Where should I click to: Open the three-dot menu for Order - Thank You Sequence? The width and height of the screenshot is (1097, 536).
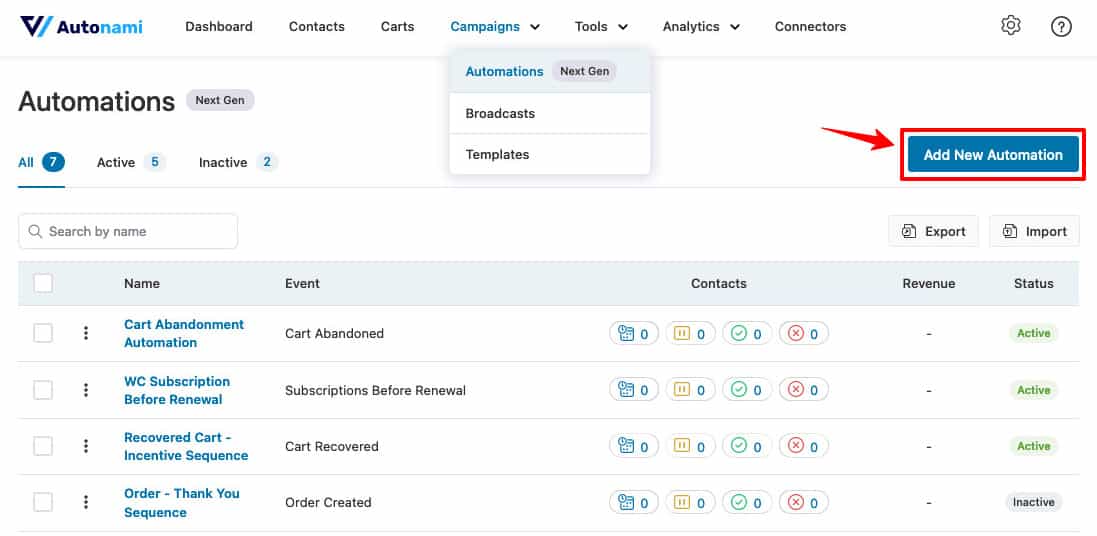click(x=86, y=502)
